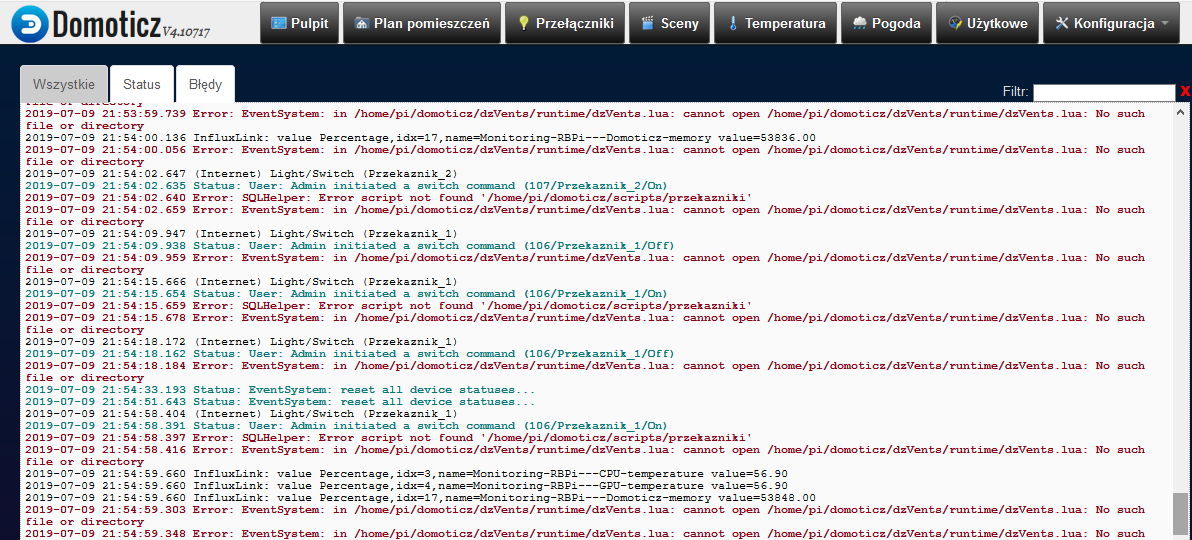Screen dimensions: 1192x540
Task: Open the Użytkowe utilities page
Action: coord(988,23)
